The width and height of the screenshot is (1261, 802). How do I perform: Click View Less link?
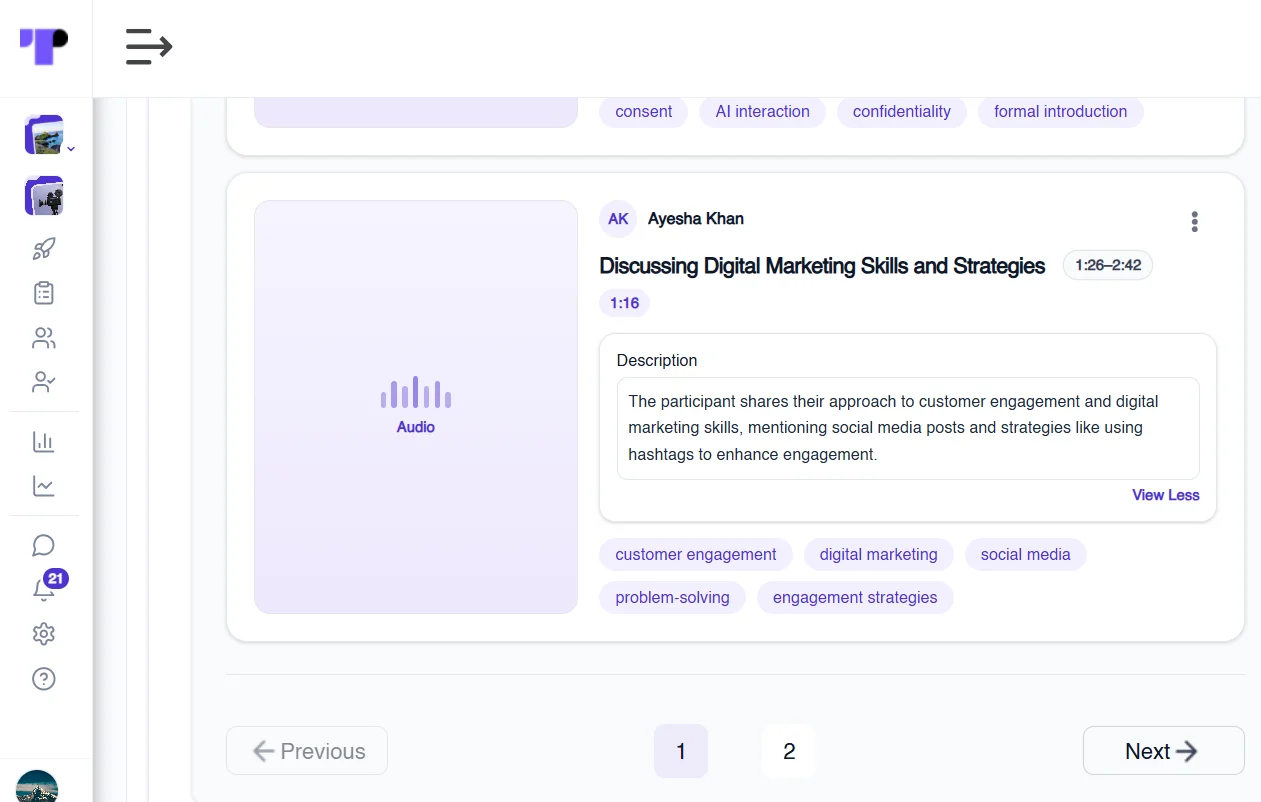[1165, 495]
